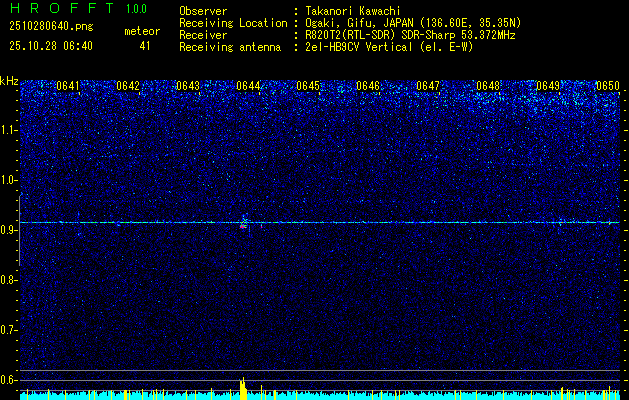Select the 0643 time marker
629x400 pixels.
(x=188, y=87)
